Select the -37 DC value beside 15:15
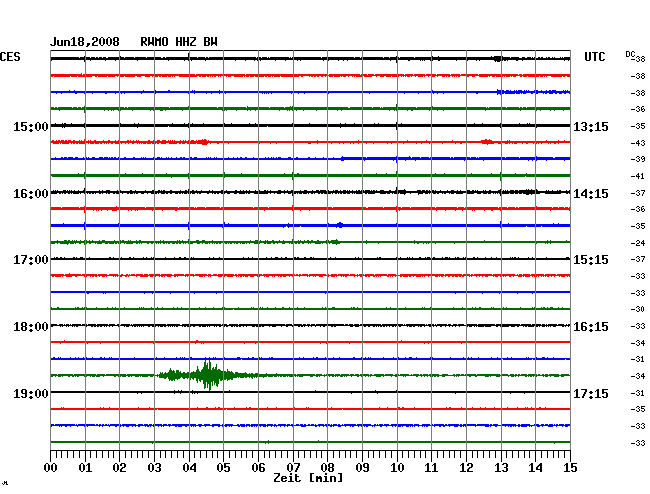Viewport: 650px width, 494px height. pos(638,259)
